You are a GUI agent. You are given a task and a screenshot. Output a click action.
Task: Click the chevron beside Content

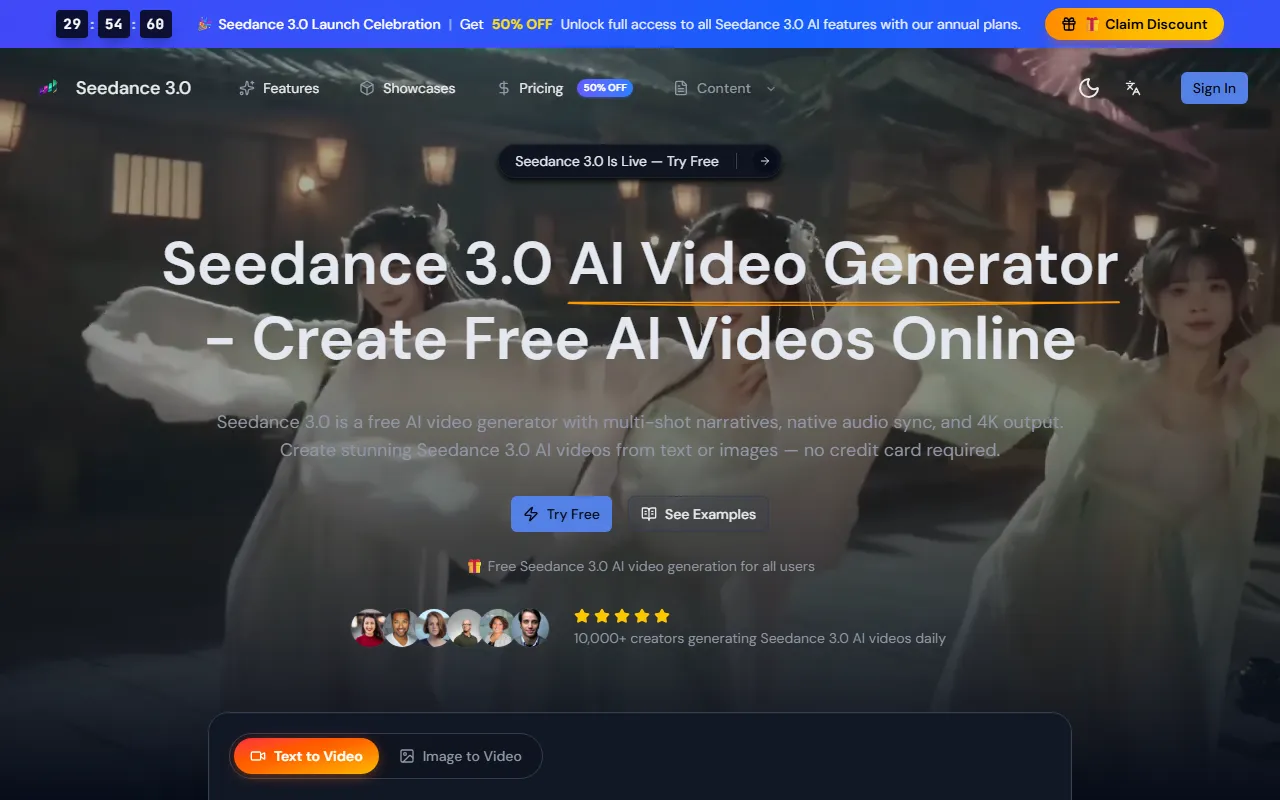point(771,88)
